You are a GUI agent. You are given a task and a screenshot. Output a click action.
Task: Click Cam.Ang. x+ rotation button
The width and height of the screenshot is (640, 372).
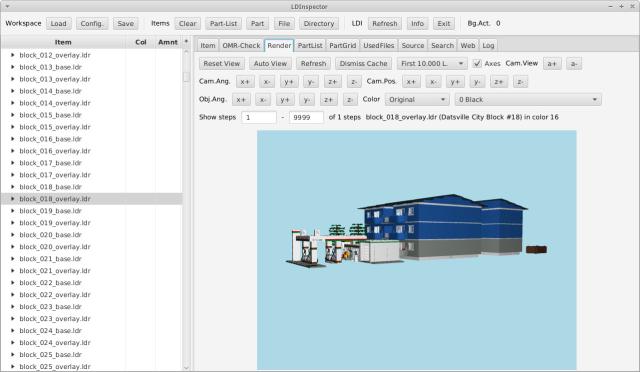(245, 82)
